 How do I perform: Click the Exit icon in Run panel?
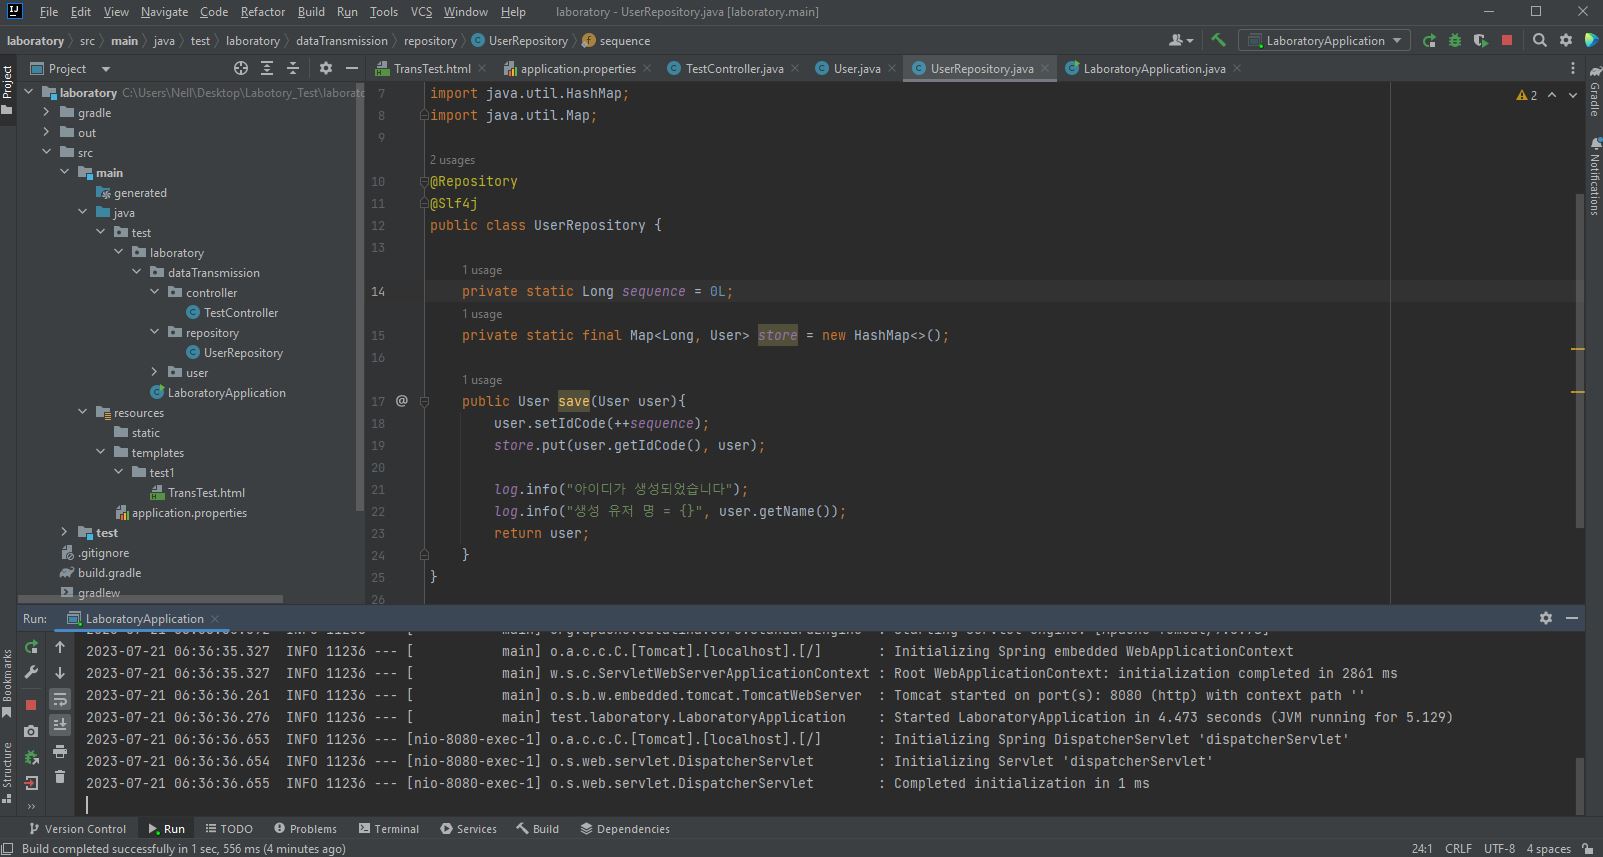31,783
